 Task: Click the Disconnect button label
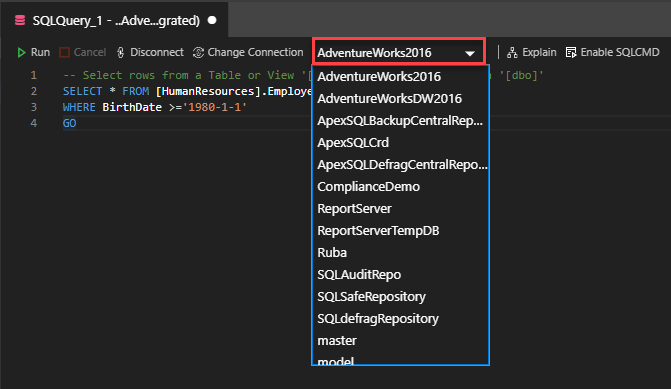(157, 52)
